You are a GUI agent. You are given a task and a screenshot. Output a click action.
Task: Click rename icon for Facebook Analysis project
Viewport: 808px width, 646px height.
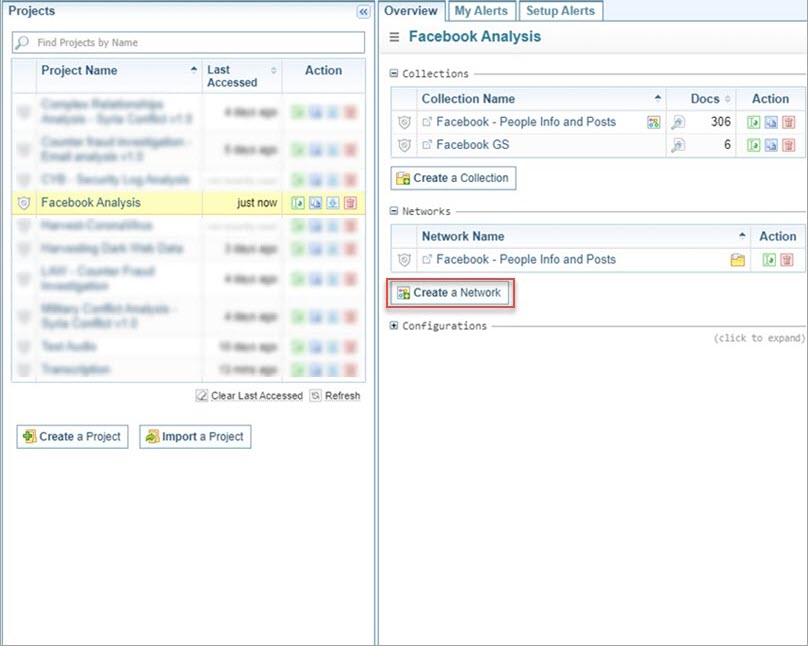(316, 203)
